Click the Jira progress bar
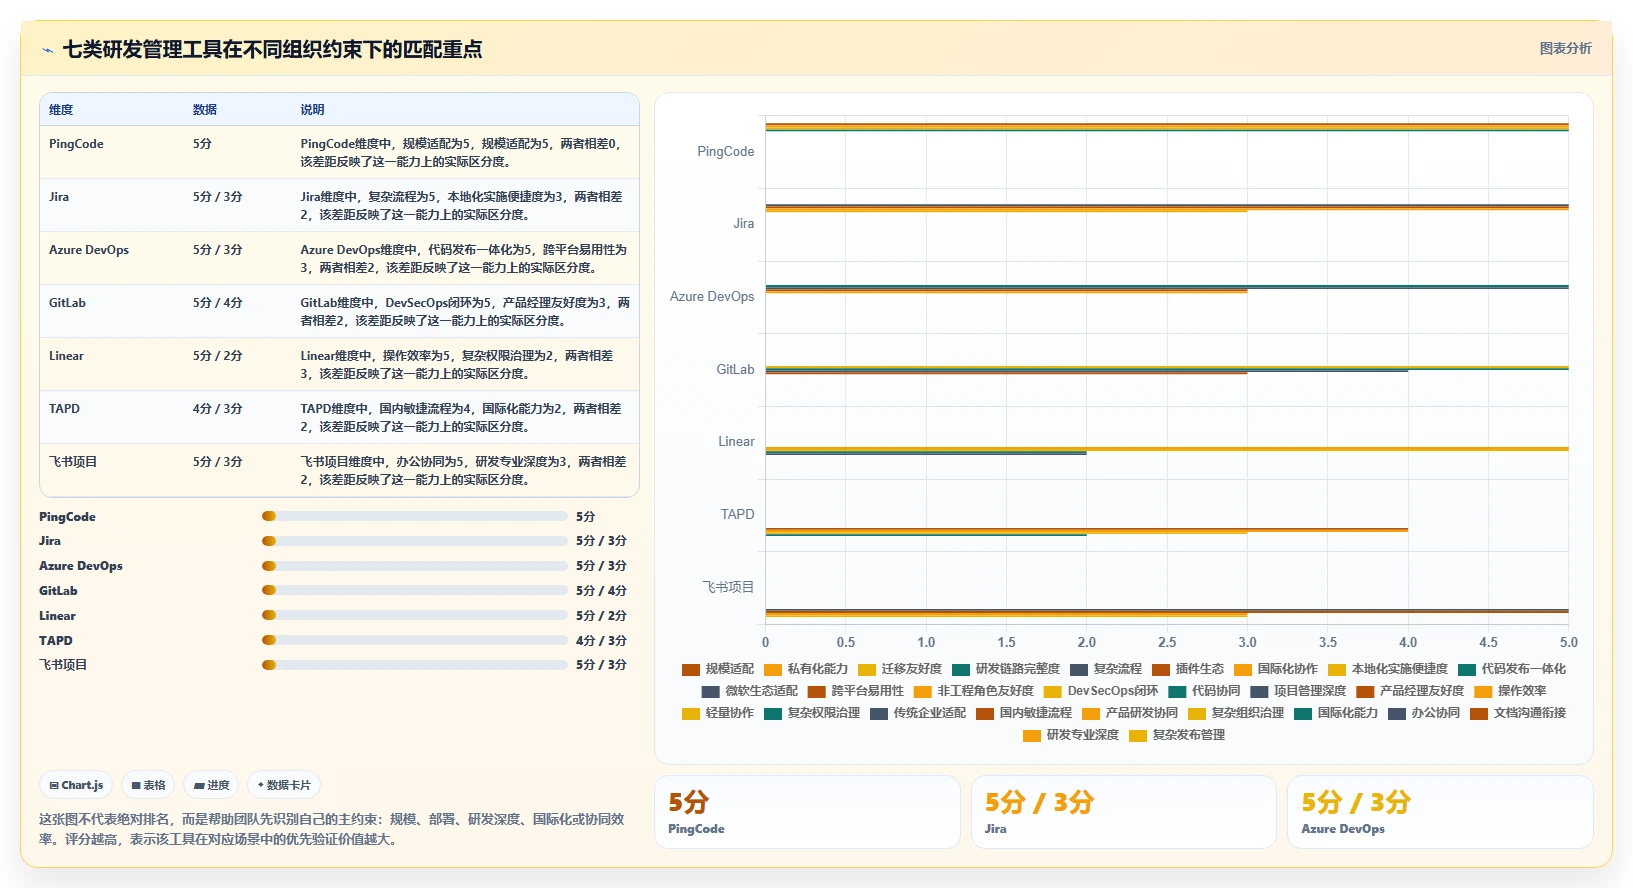Viewport: 1633px width, 888px height. click(415, 541)
